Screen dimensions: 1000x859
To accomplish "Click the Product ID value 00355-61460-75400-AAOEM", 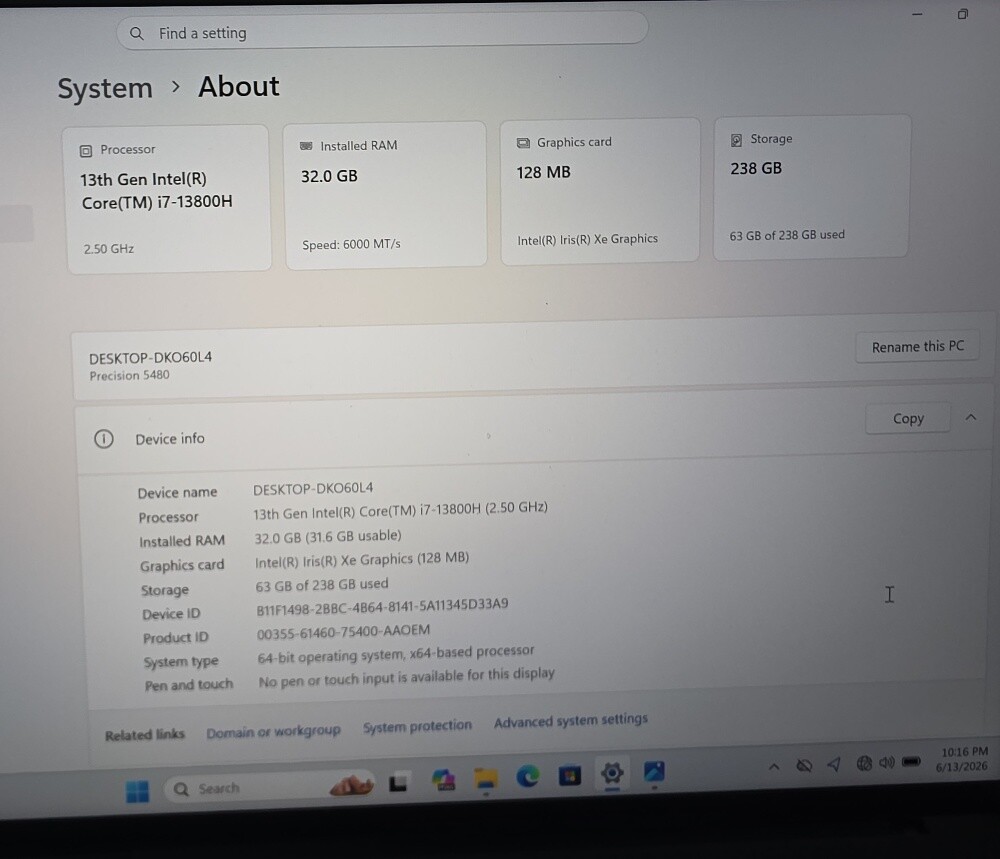I will (x=343, y=632).
